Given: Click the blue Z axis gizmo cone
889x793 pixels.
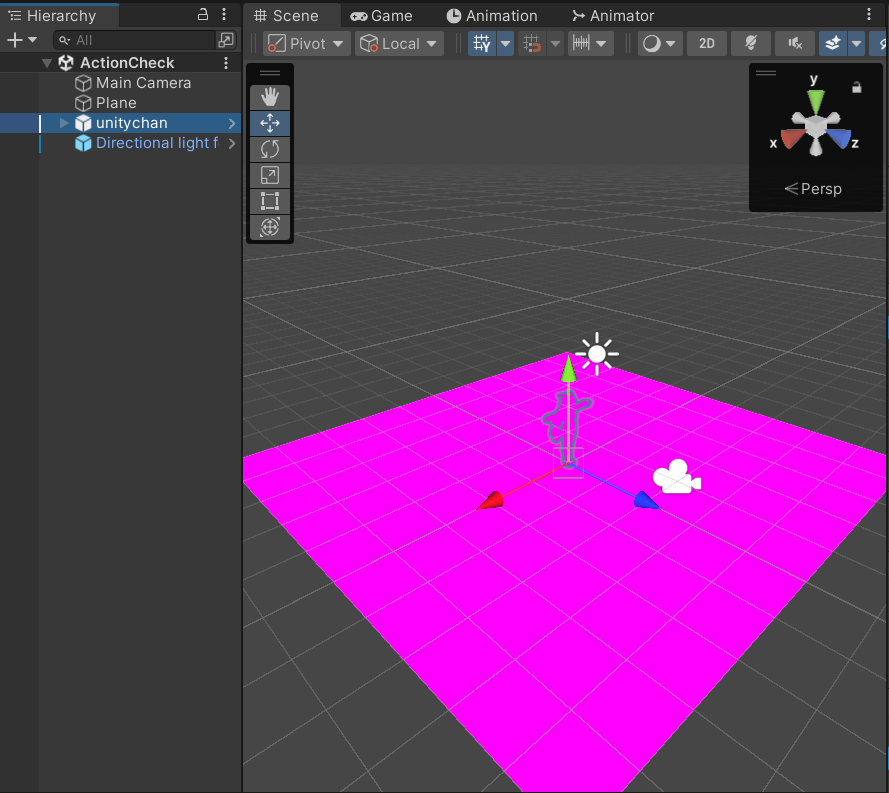Looking at the screenshot, I should click(839, 138).
